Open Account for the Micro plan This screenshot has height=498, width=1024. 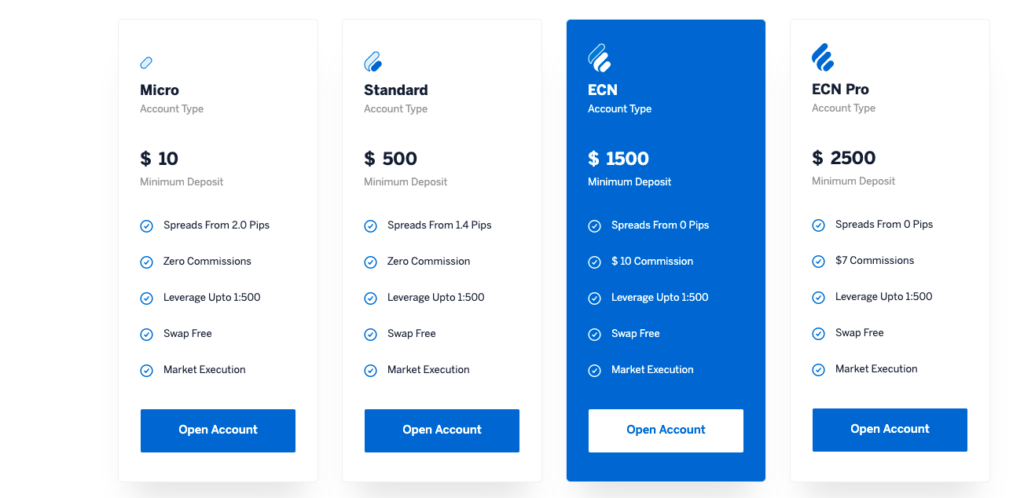218,430
